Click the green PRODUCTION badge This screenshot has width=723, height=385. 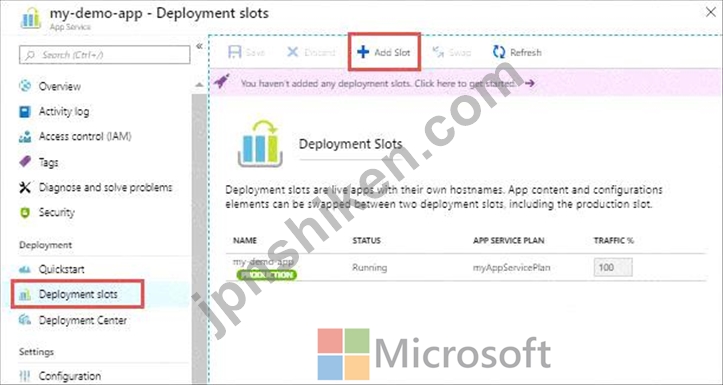click(x=267, y=275)
